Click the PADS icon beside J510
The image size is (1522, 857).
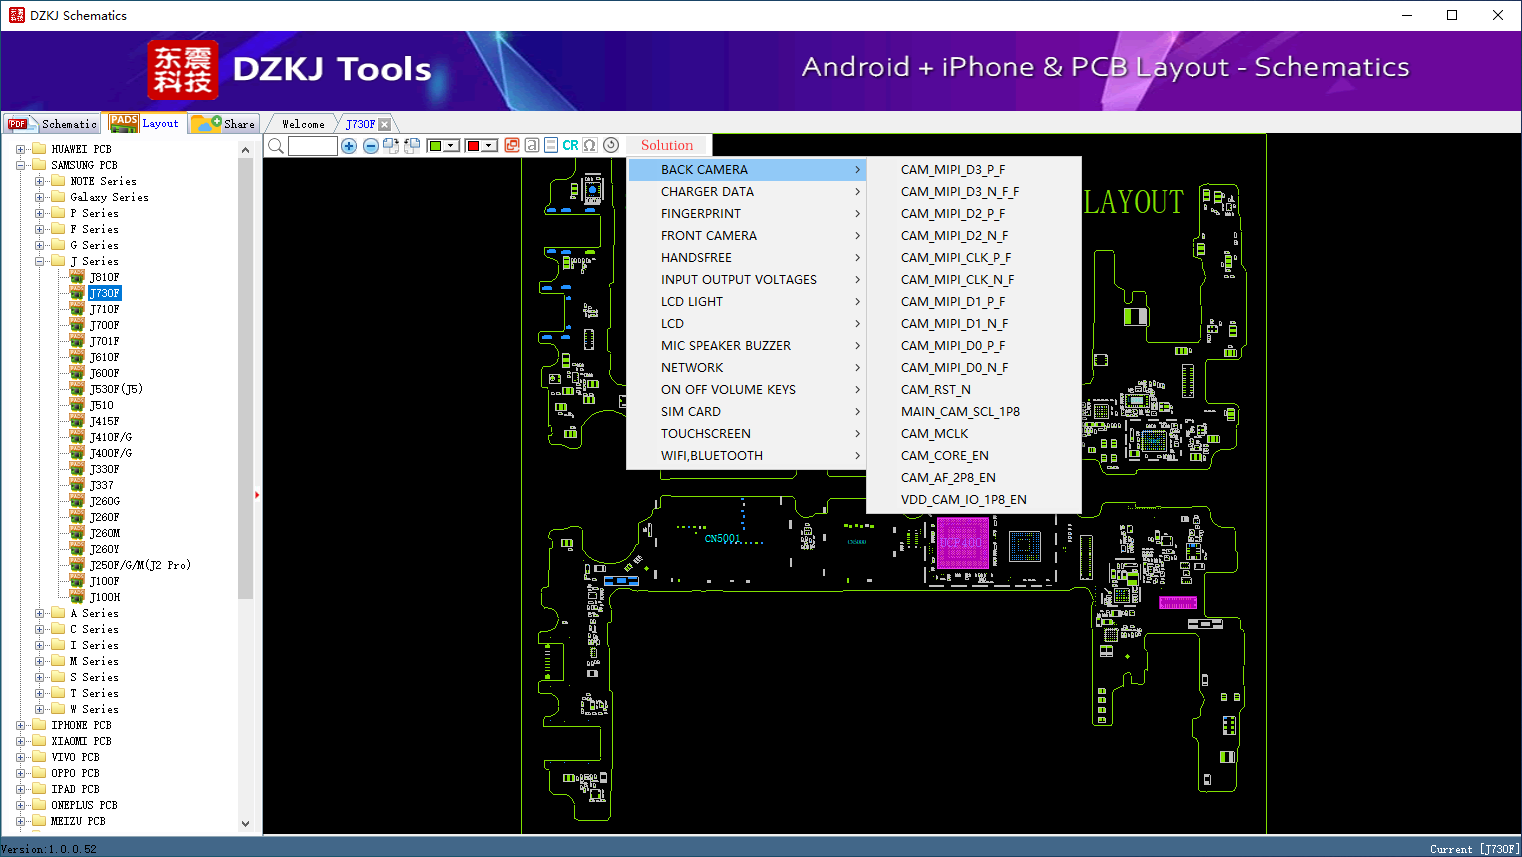77,405
